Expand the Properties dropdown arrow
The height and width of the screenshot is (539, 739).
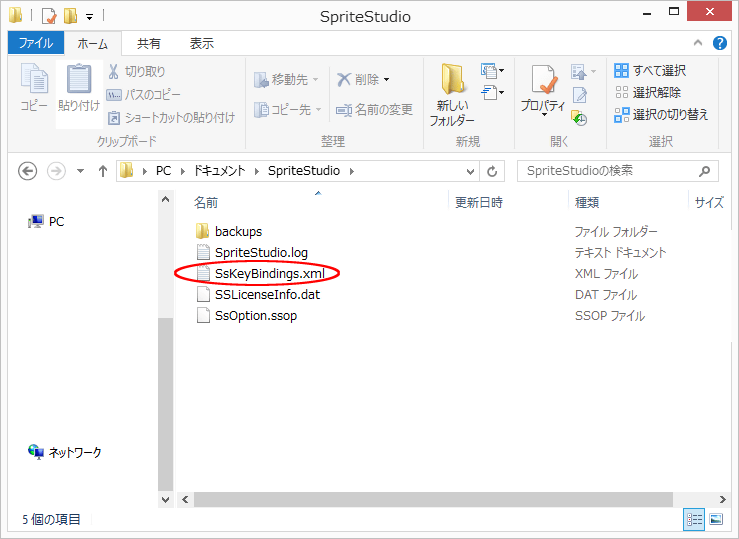(x=544, y=114)
